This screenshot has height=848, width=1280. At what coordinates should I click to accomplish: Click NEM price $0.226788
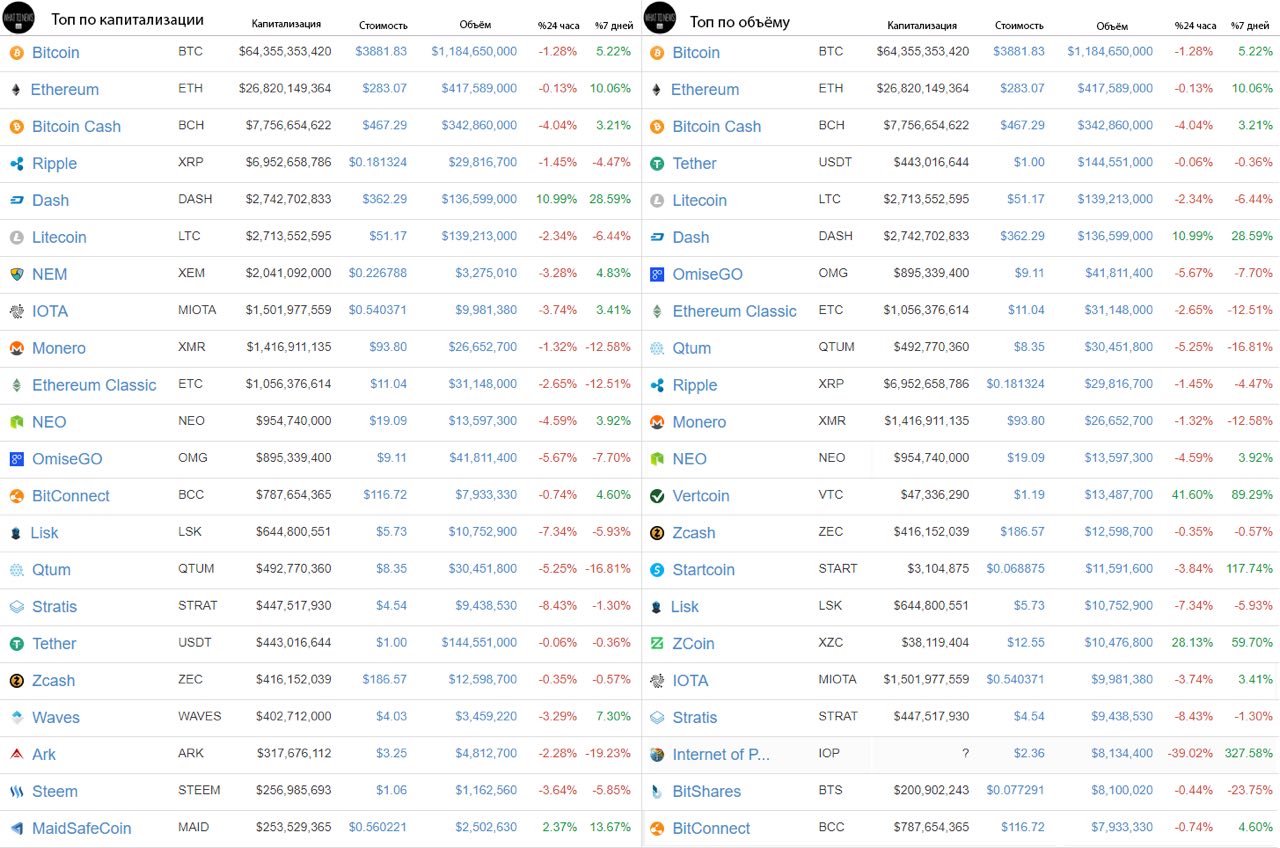(x=378, y=273)
